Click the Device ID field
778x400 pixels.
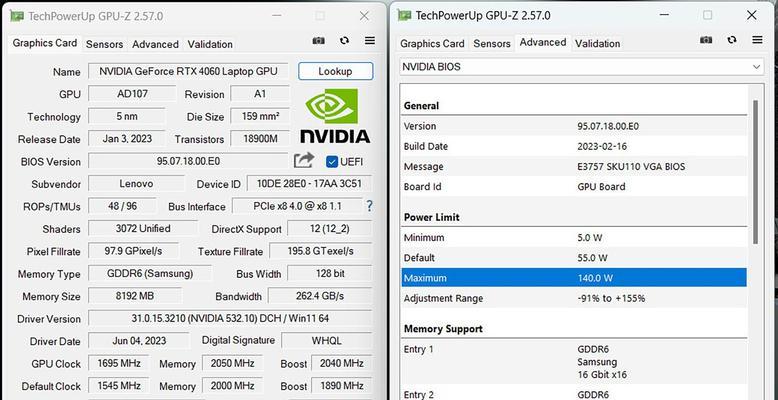tap(309, 184)
